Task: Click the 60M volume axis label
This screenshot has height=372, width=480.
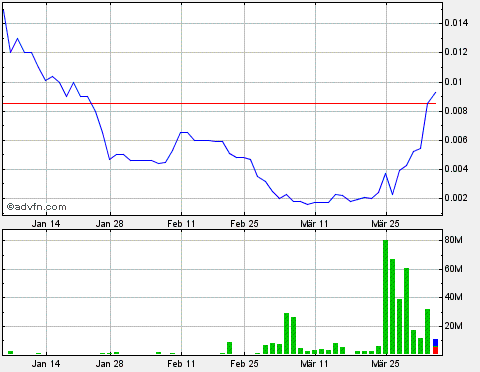Action: pyautogui.click(x=453, y=269)
